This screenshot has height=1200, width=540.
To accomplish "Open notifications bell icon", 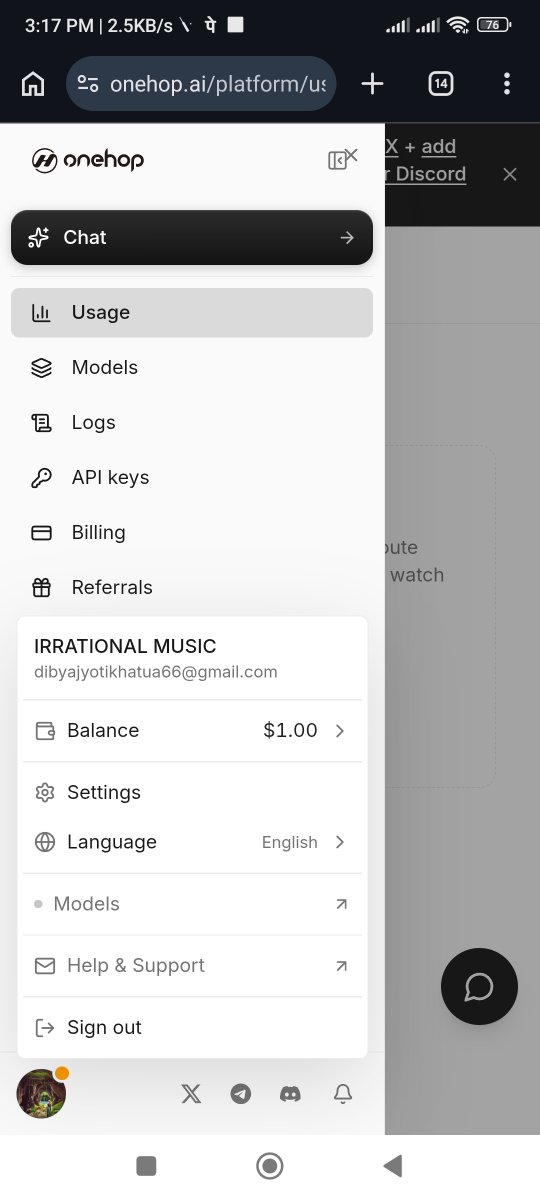I will 343,1094.
